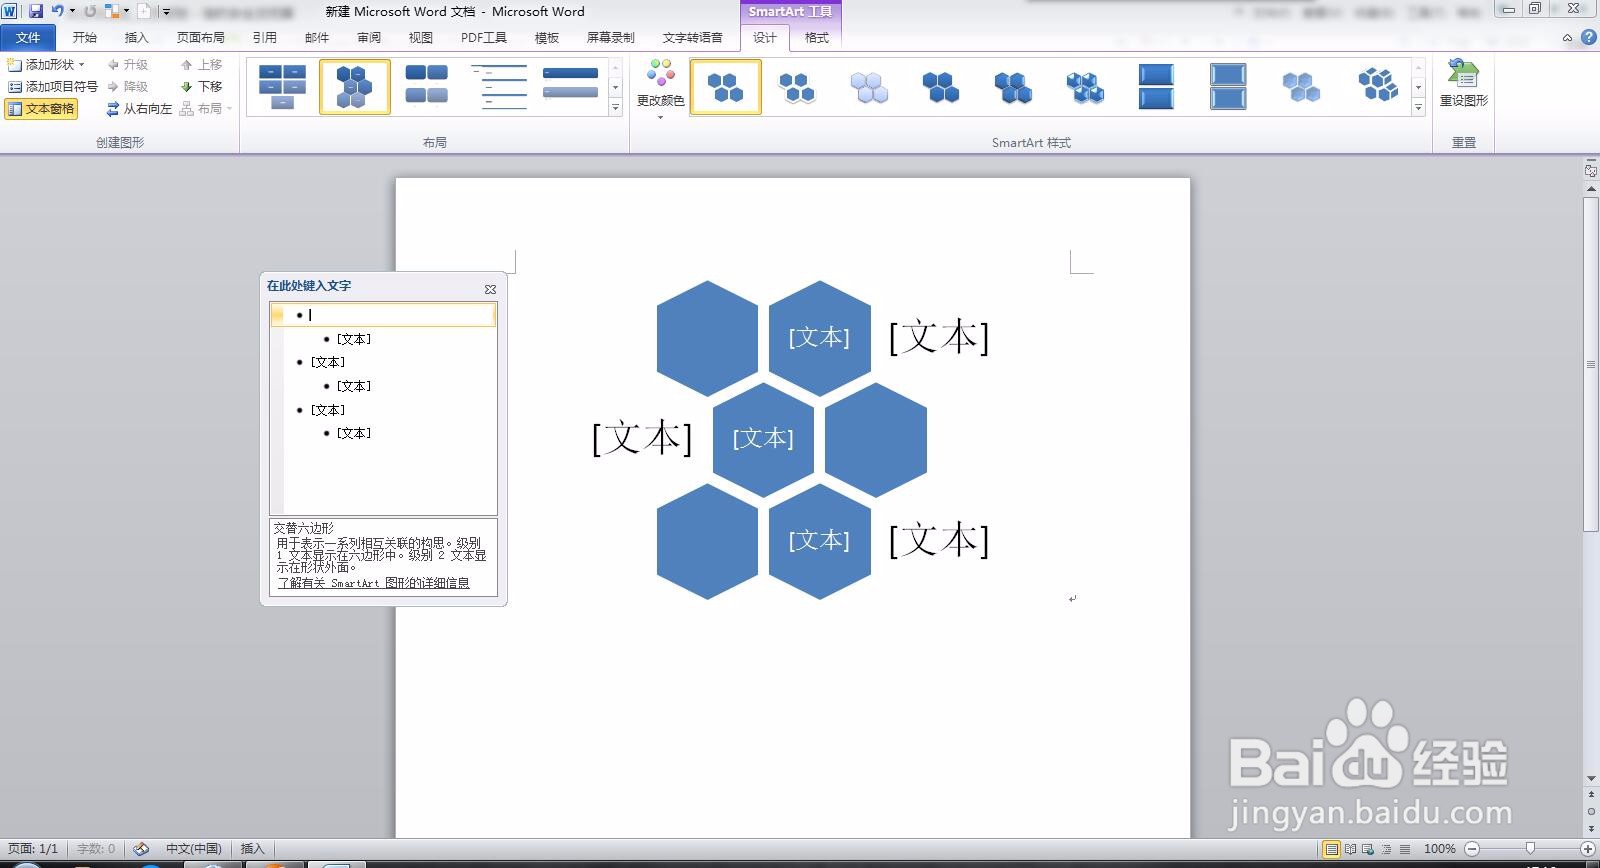Select the alternating hexagons layout thumbnail

pyautogui.click(x=355, y=87)
